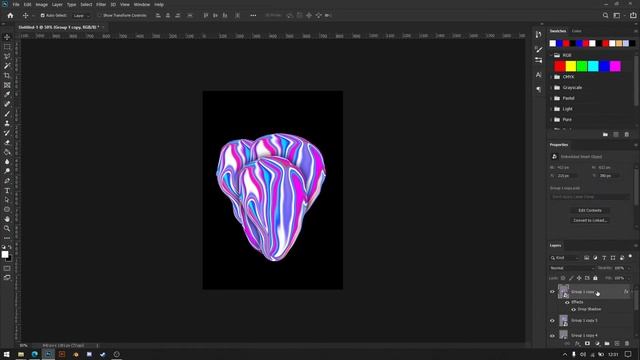Expand the Pastel swatch folder
The width and height of the screenshot is (640, 360).
(551, 98)
